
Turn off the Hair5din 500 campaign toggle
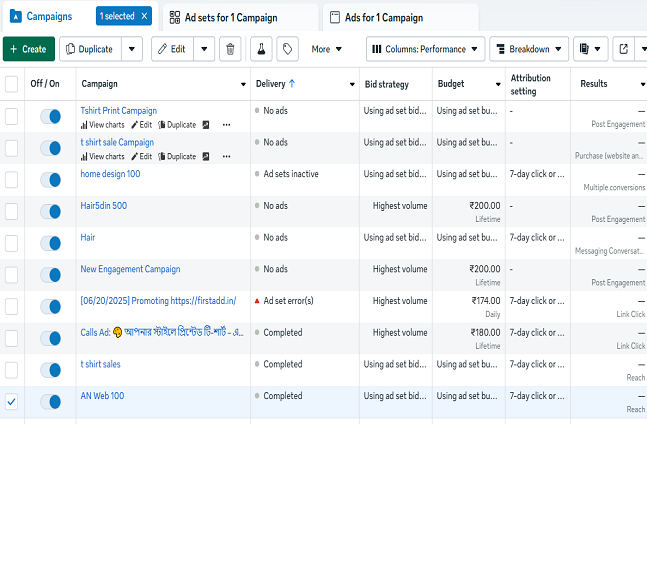pos(50,212)
